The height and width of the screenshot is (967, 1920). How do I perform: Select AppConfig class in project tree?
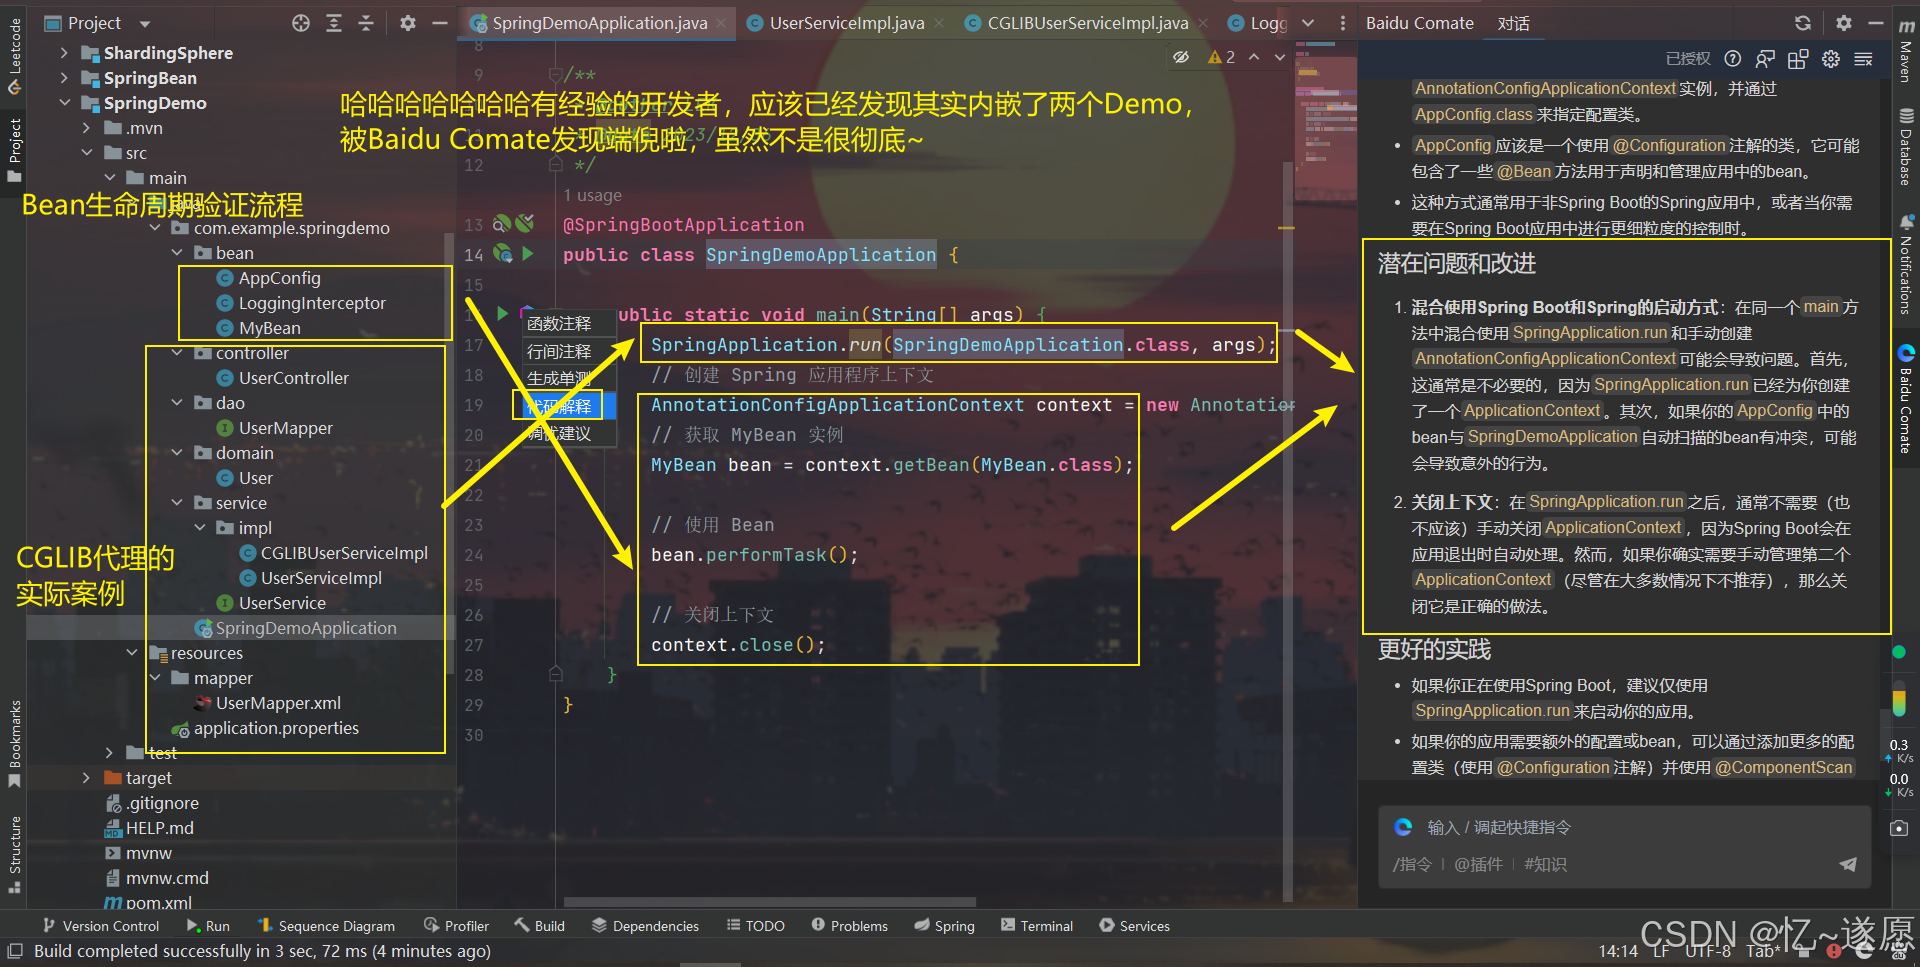279,278
